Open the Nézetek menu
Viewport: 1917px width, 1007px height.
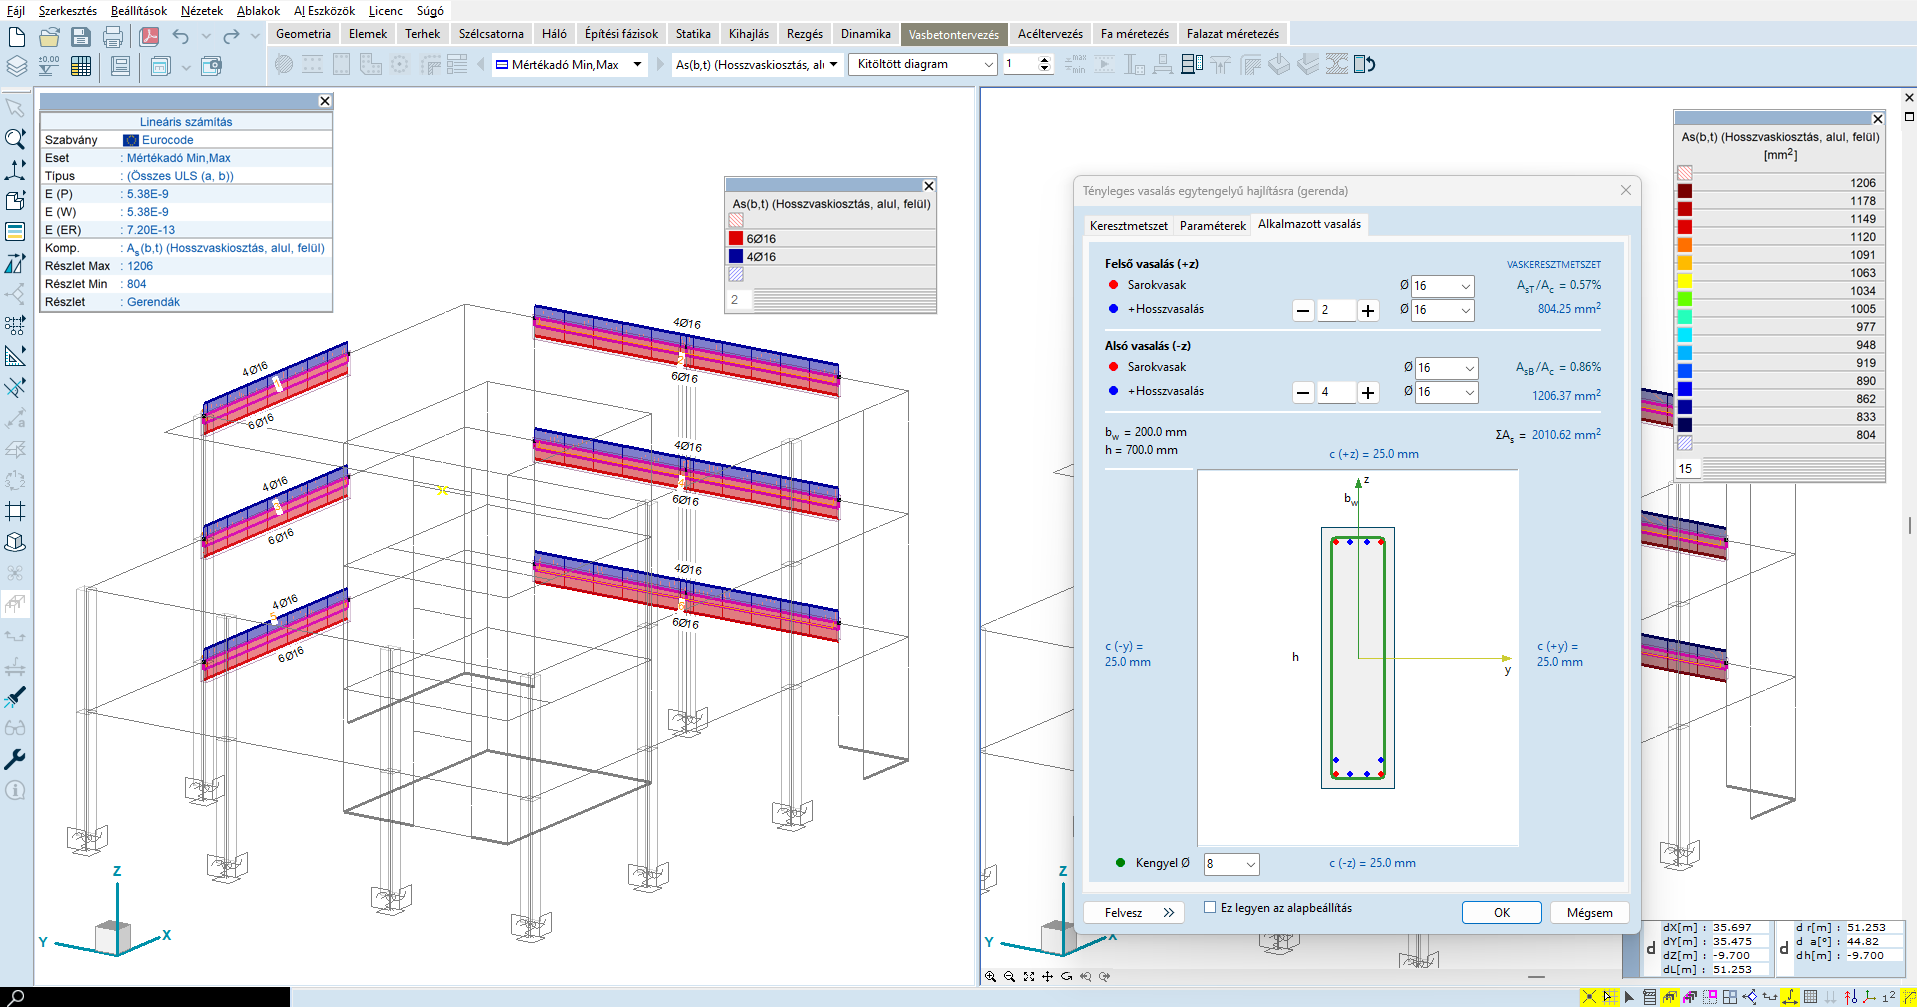click(202, 11)
